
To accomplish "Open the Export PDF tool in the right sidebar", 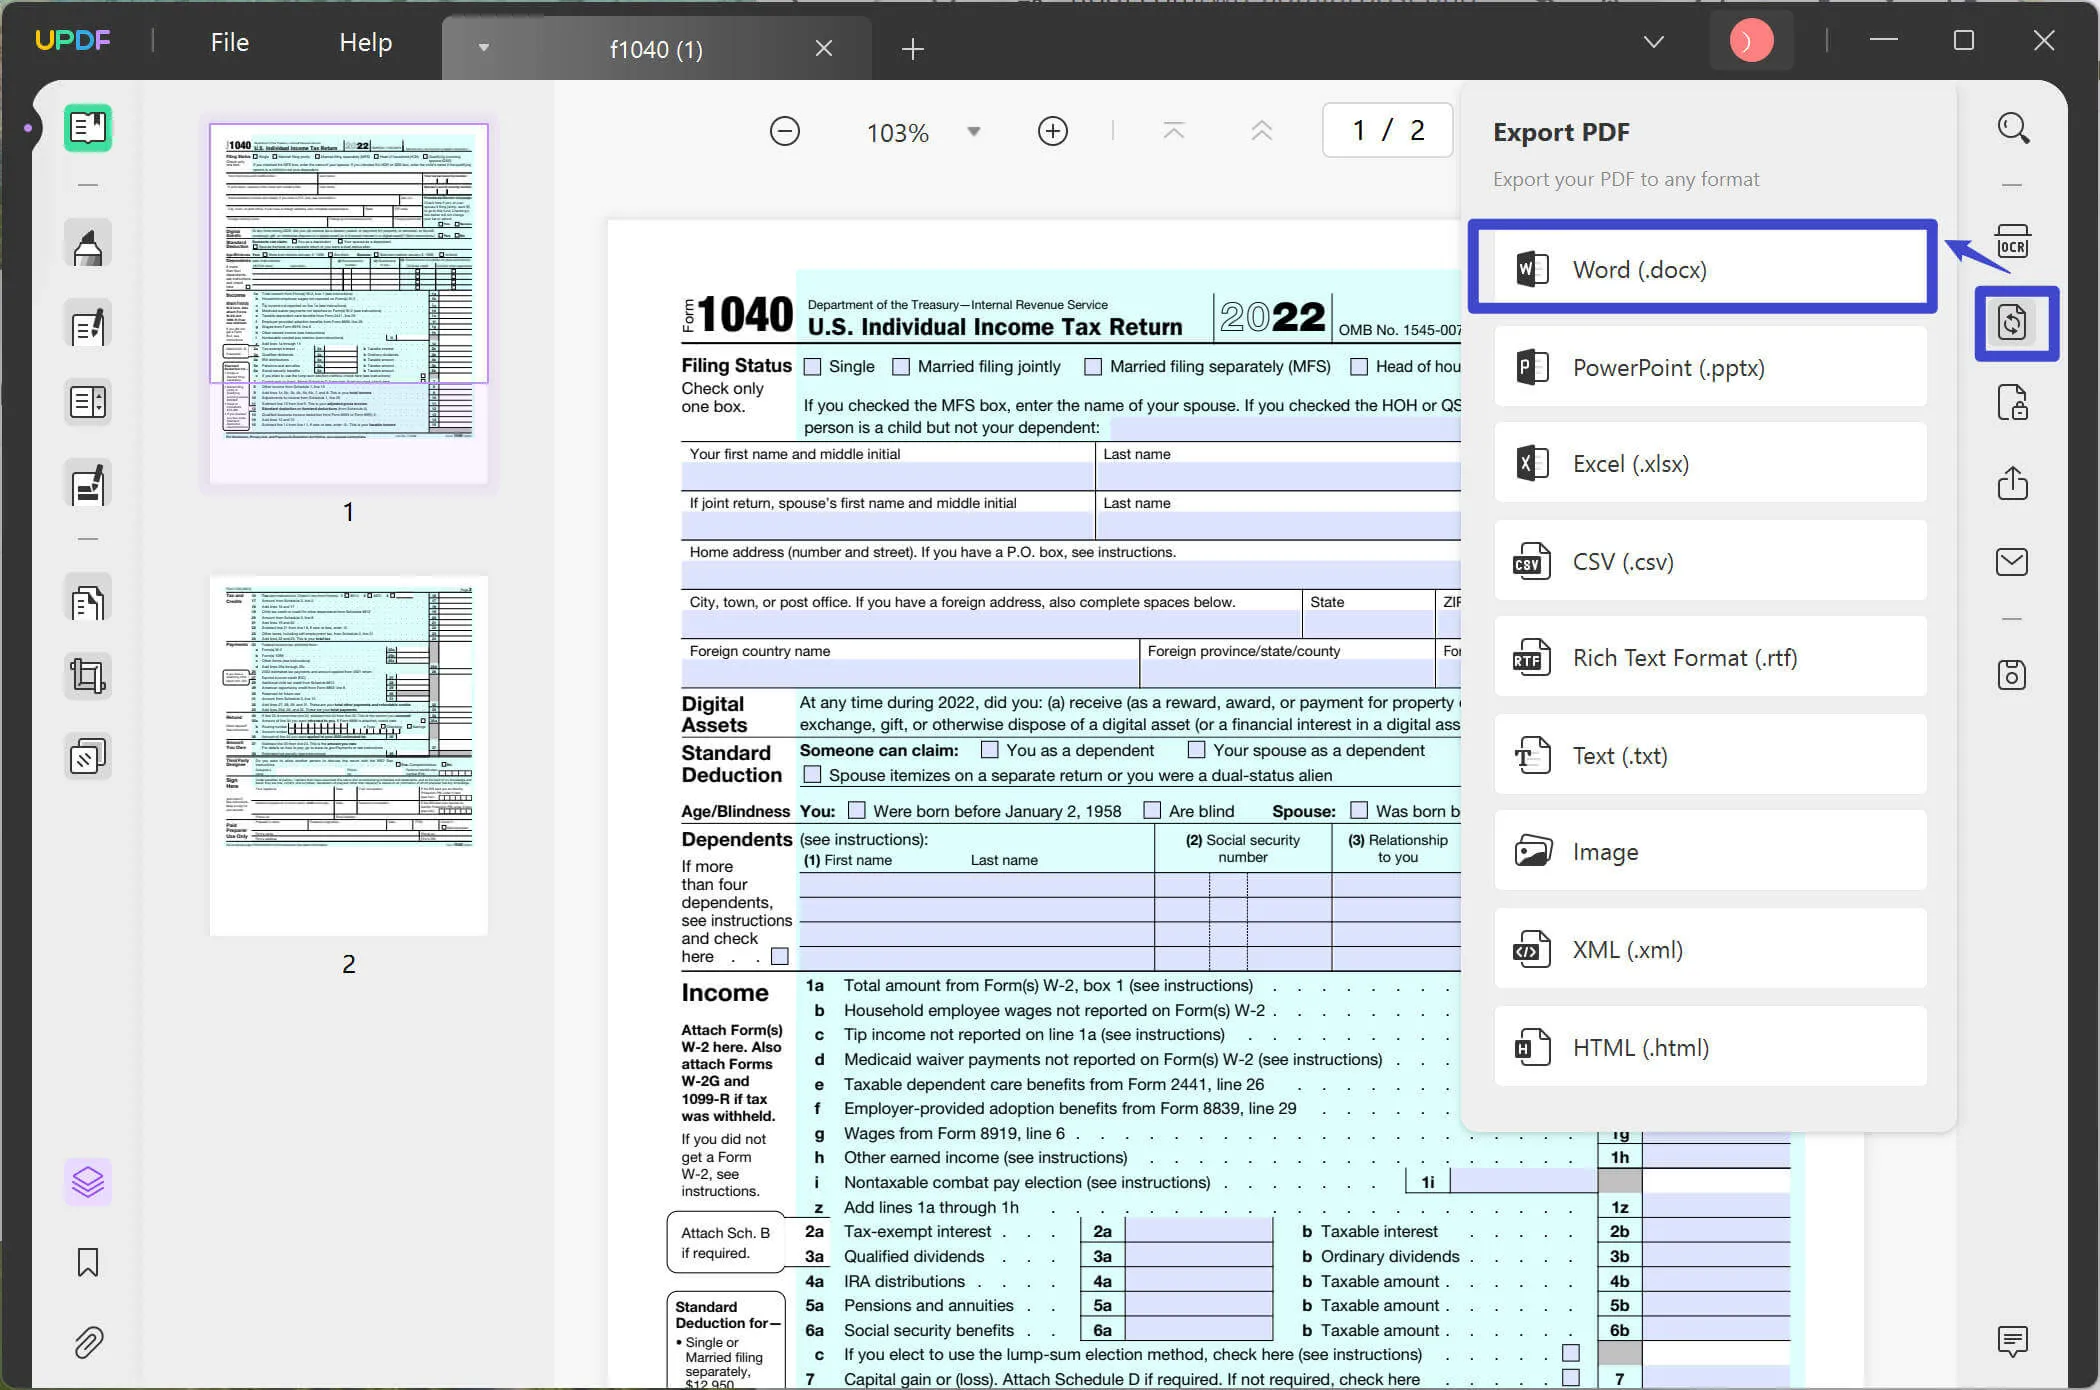I will [x=2015, y=322].
